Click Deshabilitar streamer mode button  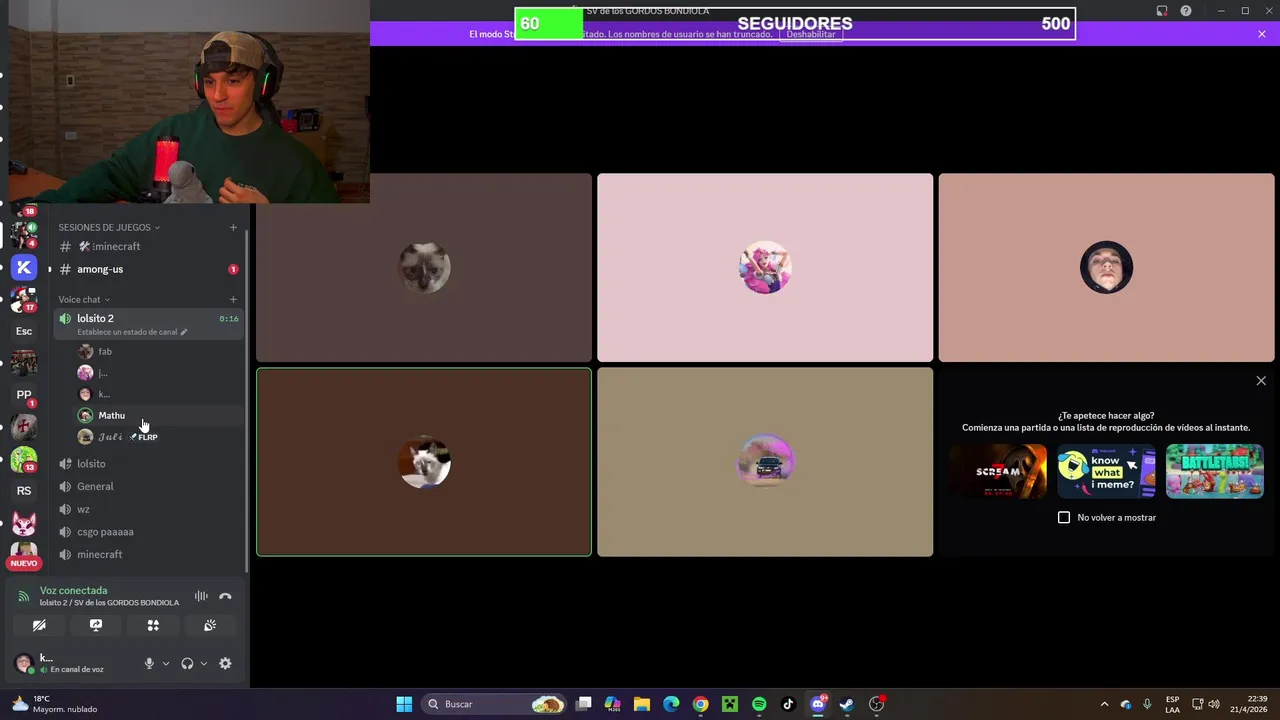(x=810, y=34)
